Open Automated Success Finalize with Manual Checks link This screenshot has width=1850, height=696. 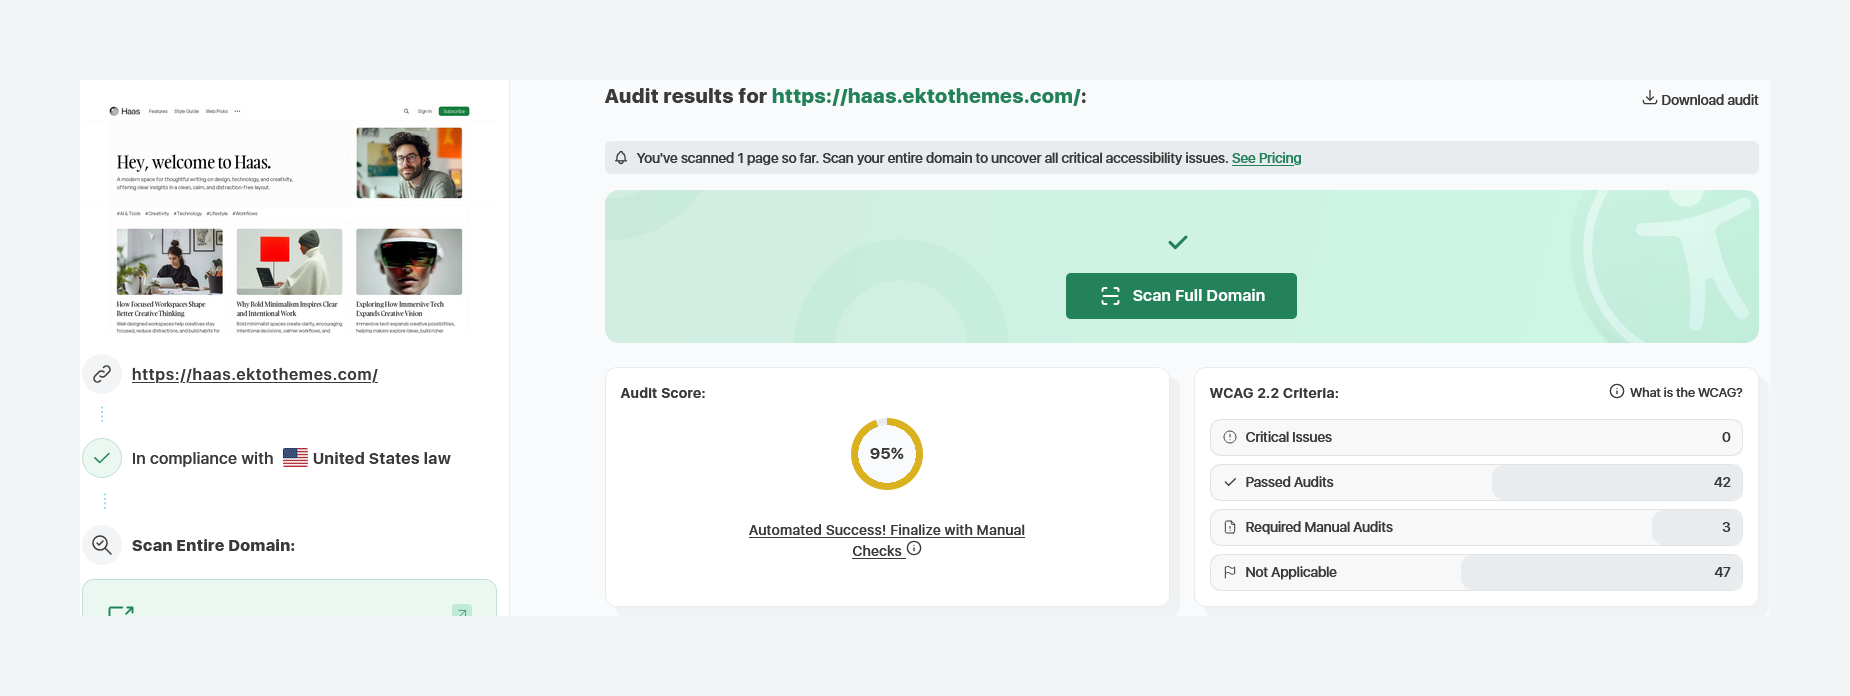coord(887,540)
